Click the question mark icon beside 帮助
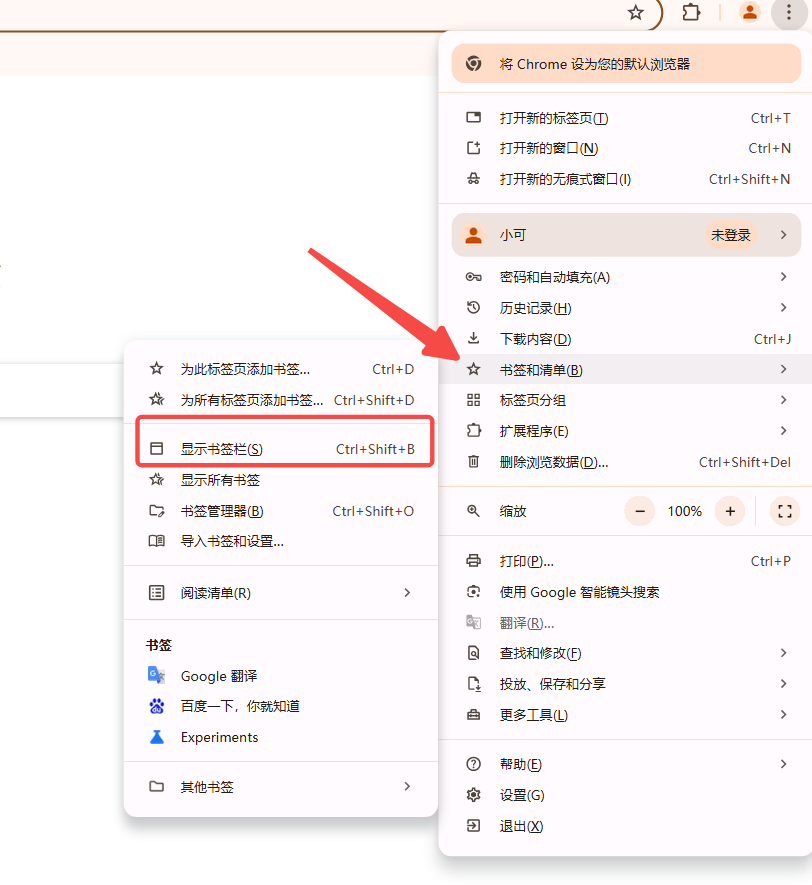This screenshot has width=812, height=885. click(473, 764)
